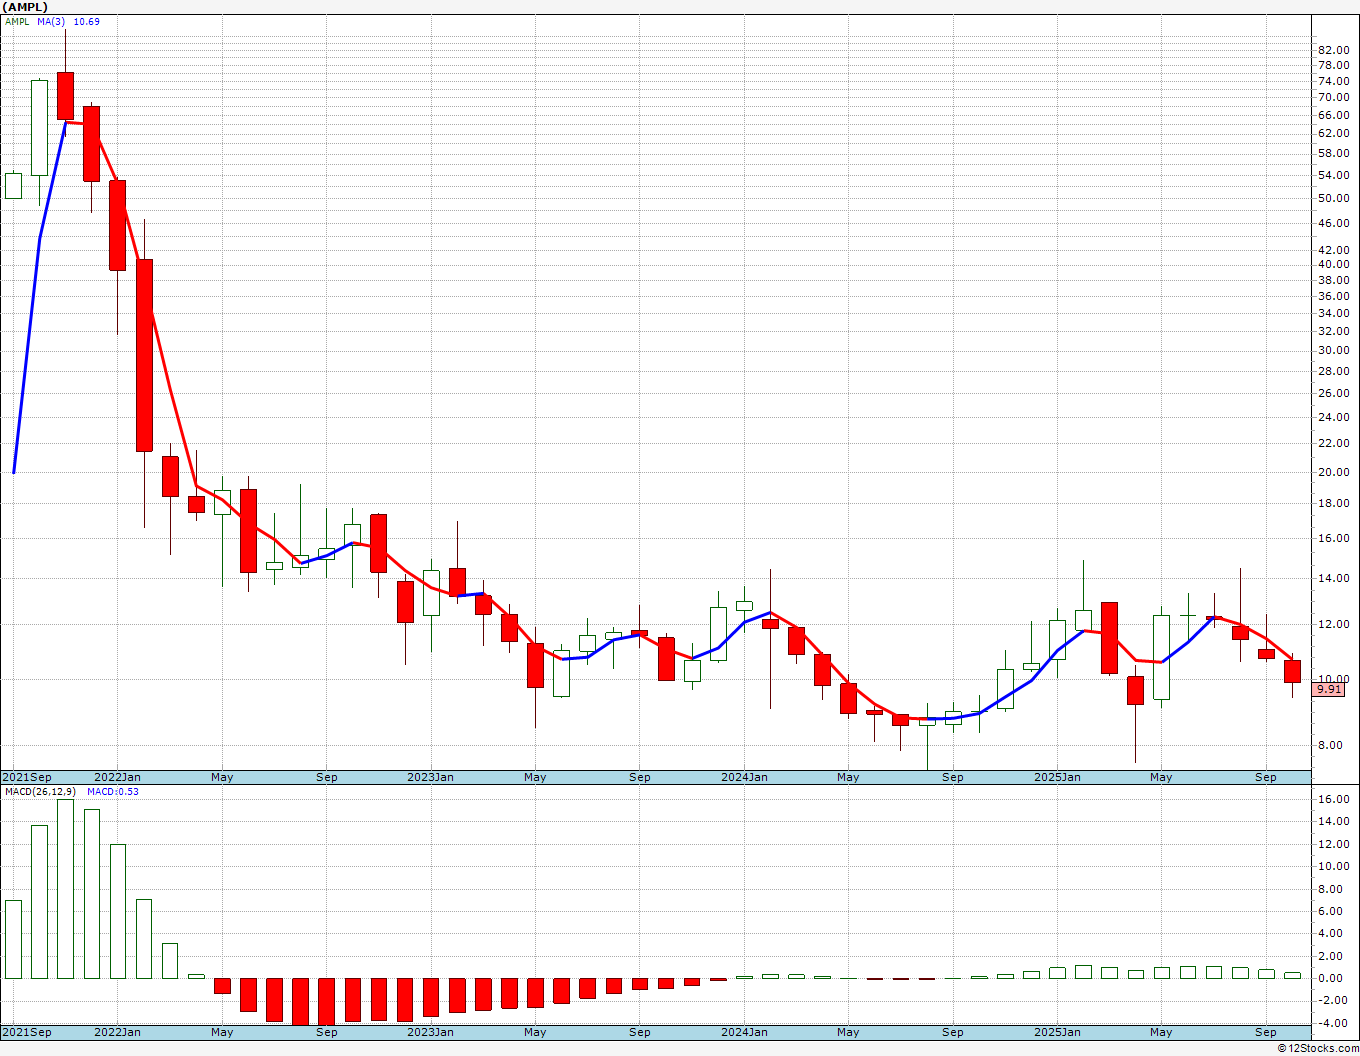1360x1056 pixels.
Task: Select the 42.00 price axis label
Action: point(1333,250)
